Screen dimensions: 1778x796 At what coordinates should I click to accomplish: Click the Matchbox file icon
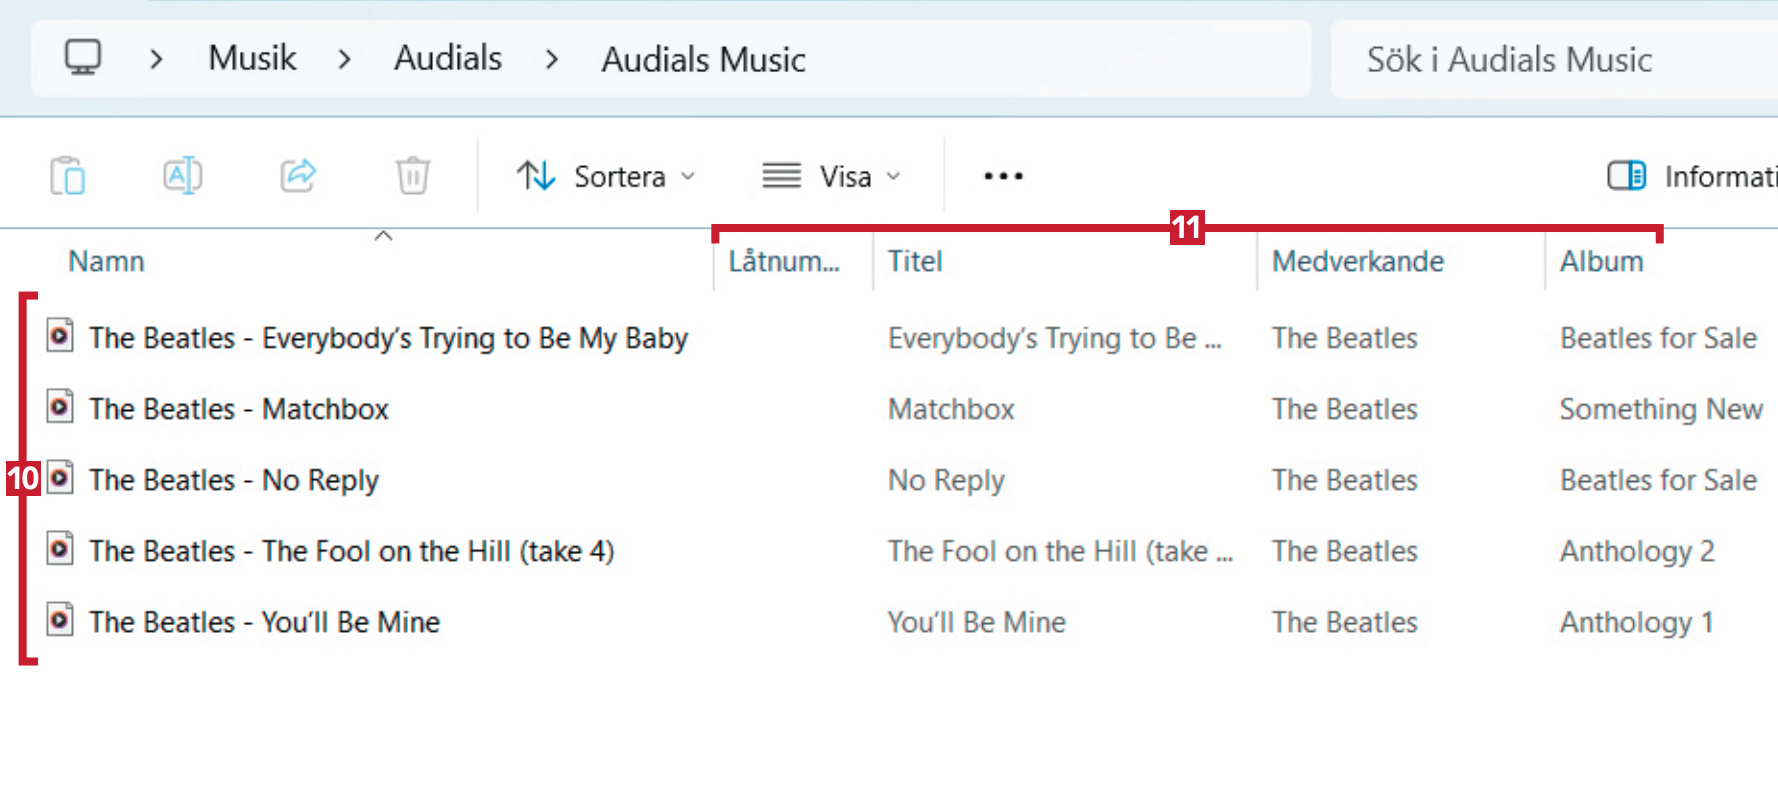tap(61, 408)
